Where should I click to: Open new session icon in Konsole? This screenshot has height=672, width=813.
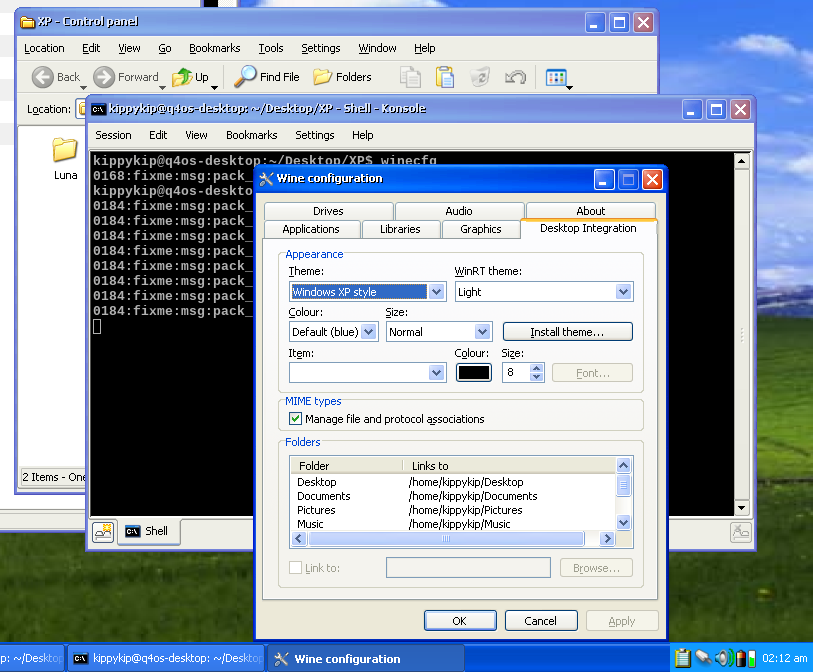[103, 532]
